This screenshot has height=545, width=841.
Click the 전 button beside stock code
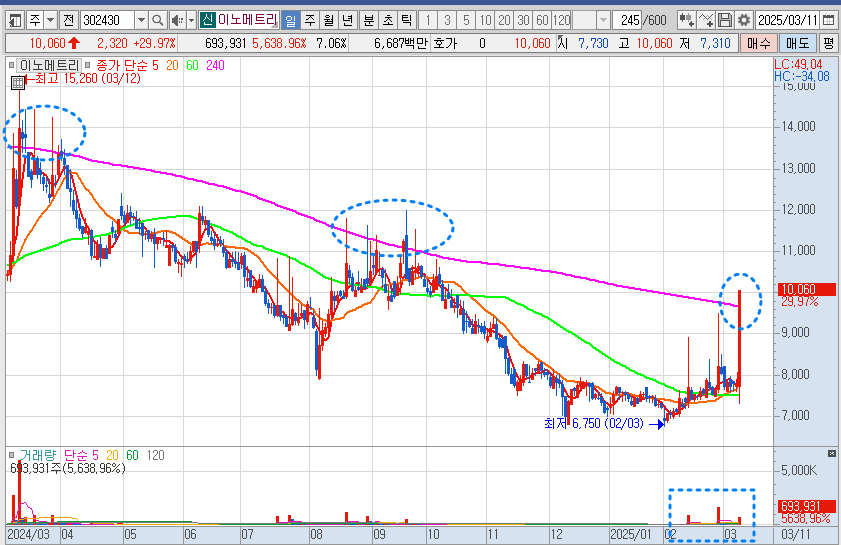click(68, 21)
